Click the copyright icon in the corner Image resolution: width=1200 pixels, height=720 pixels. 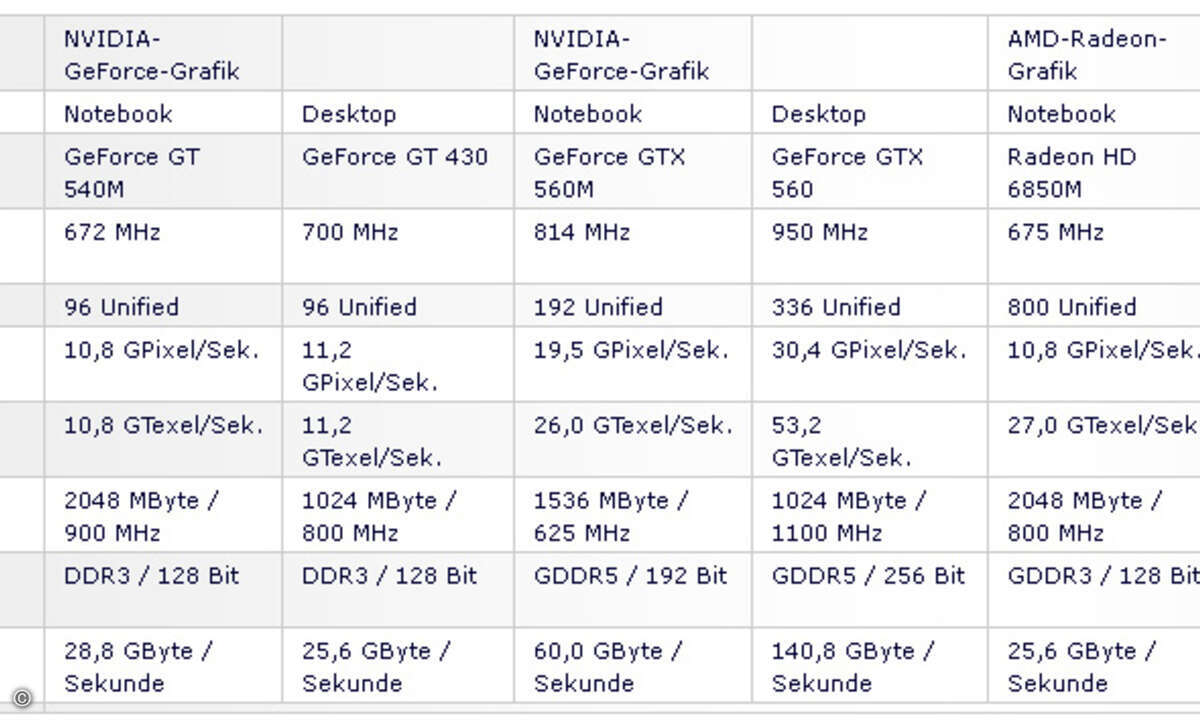click(22, 698)
